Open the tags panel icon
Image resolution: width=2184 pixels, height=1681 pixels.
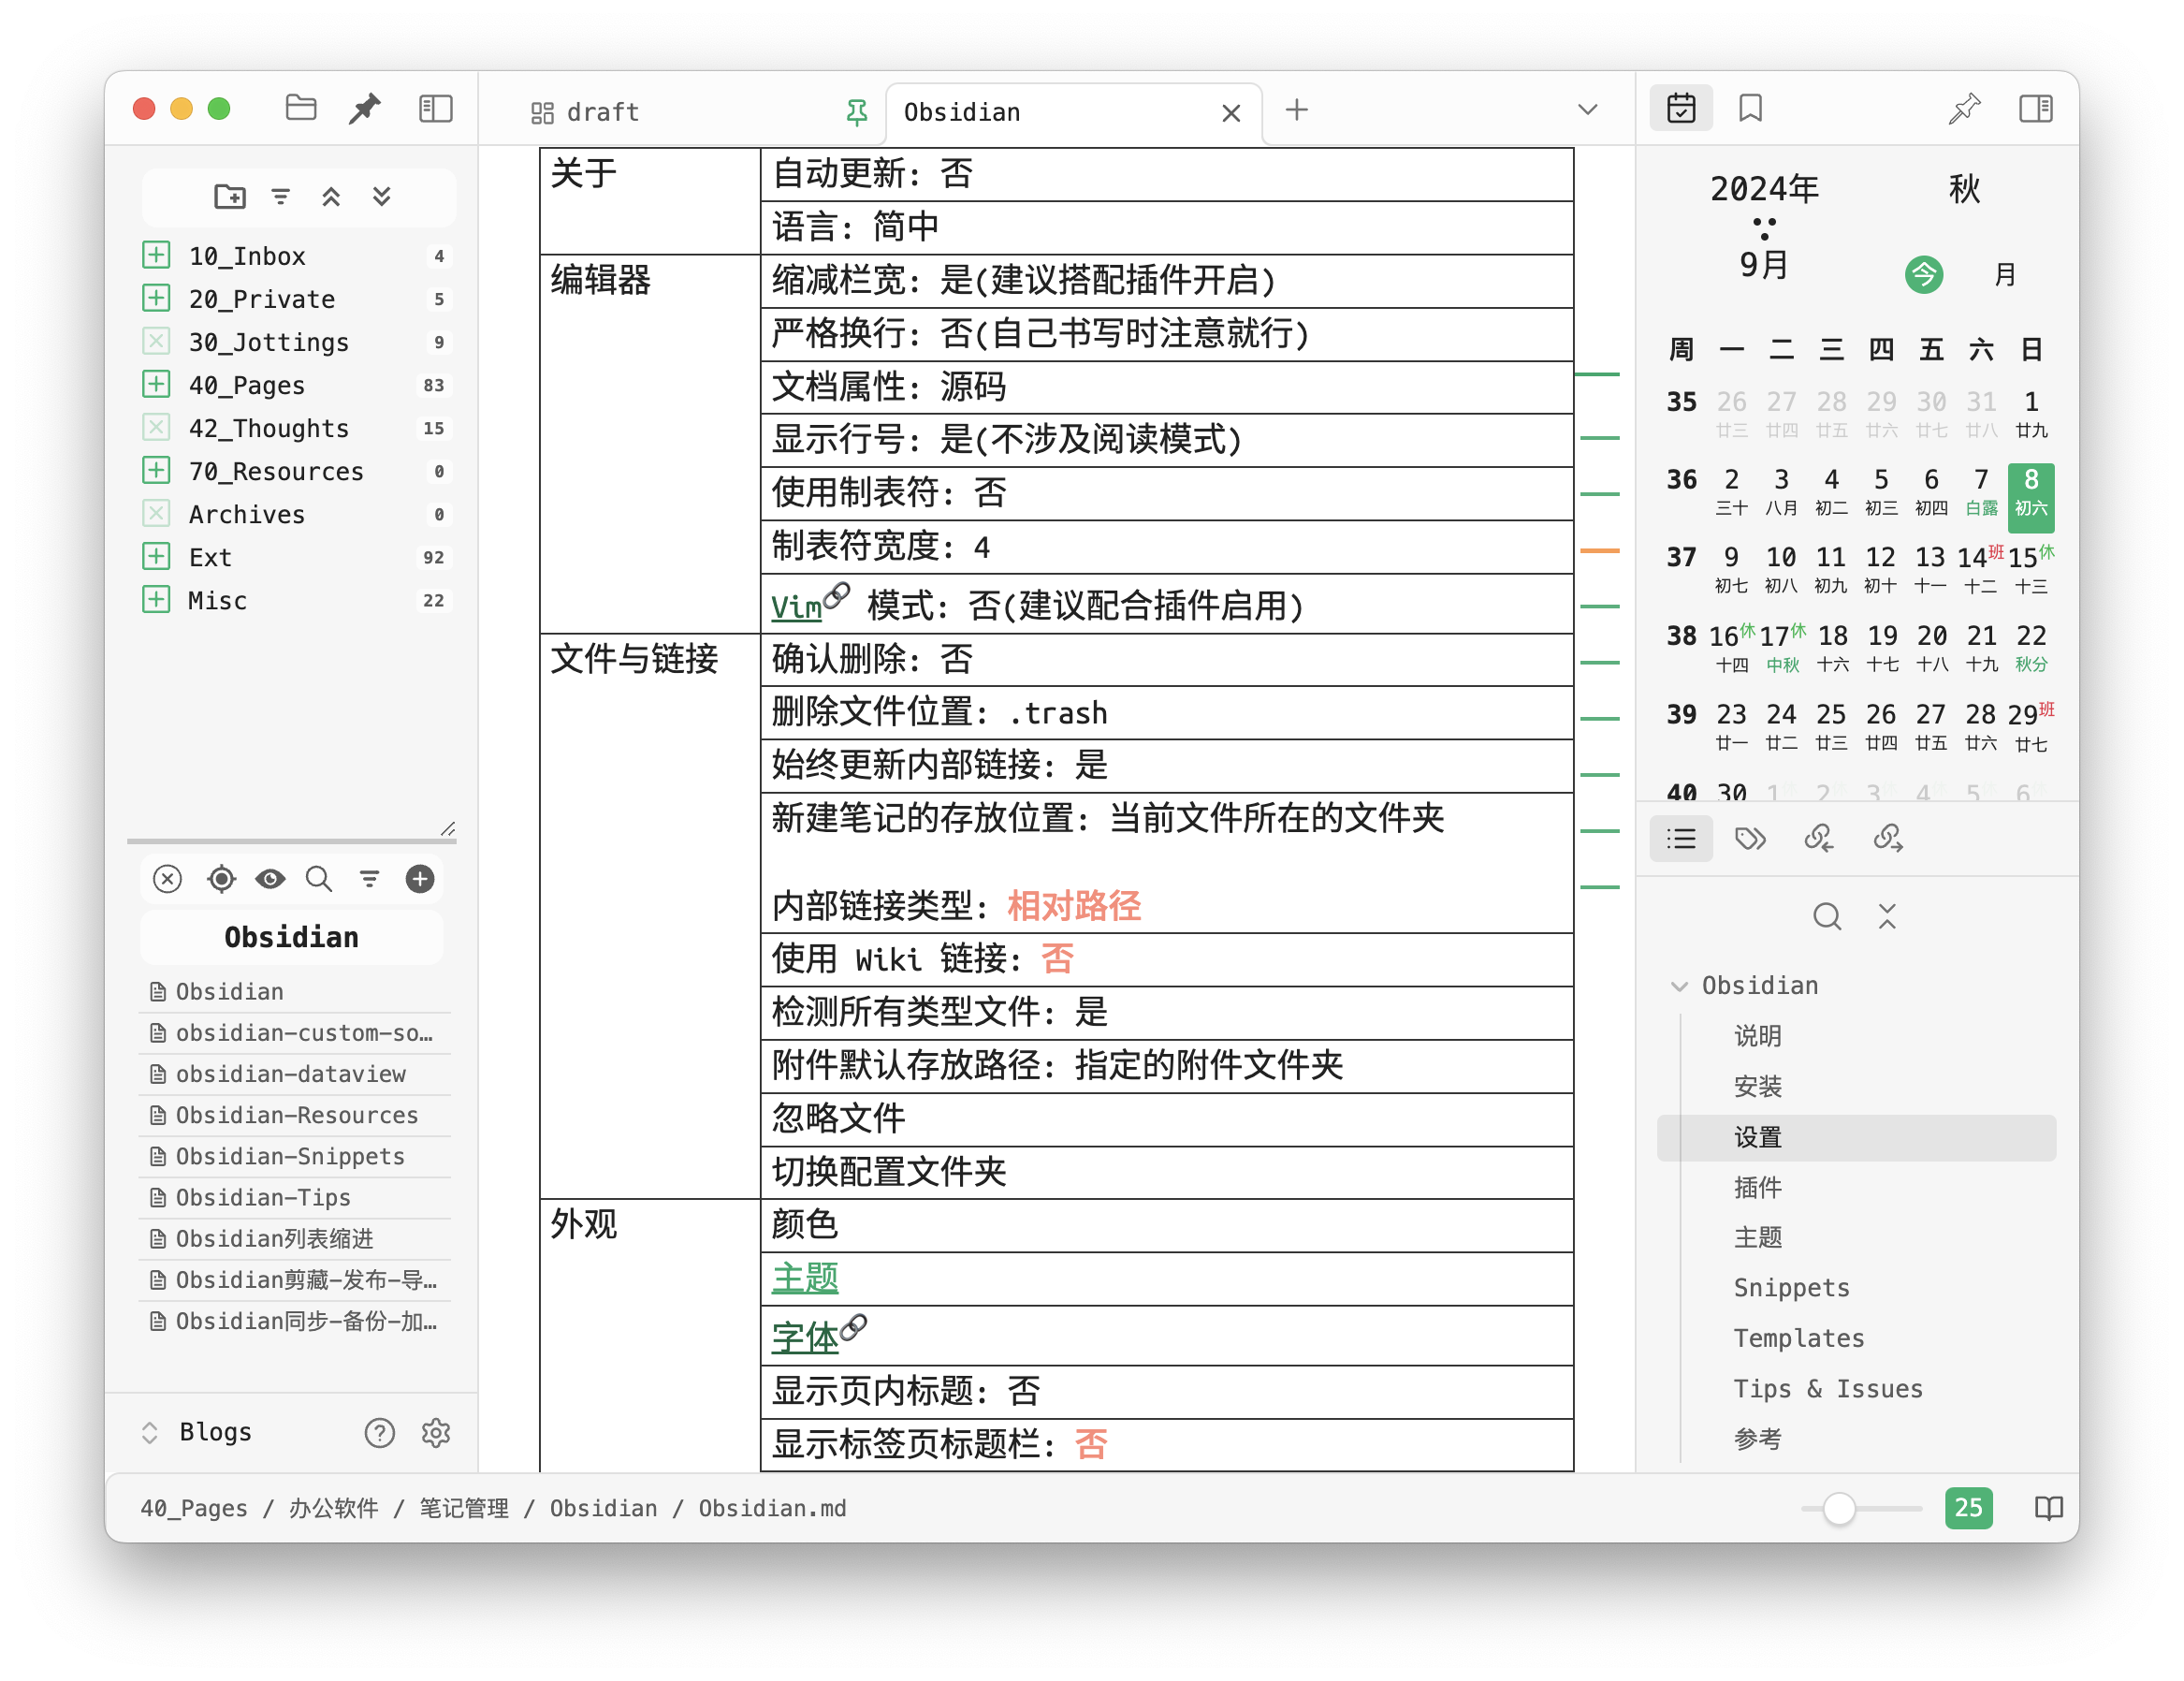(x=1750, y=838)
